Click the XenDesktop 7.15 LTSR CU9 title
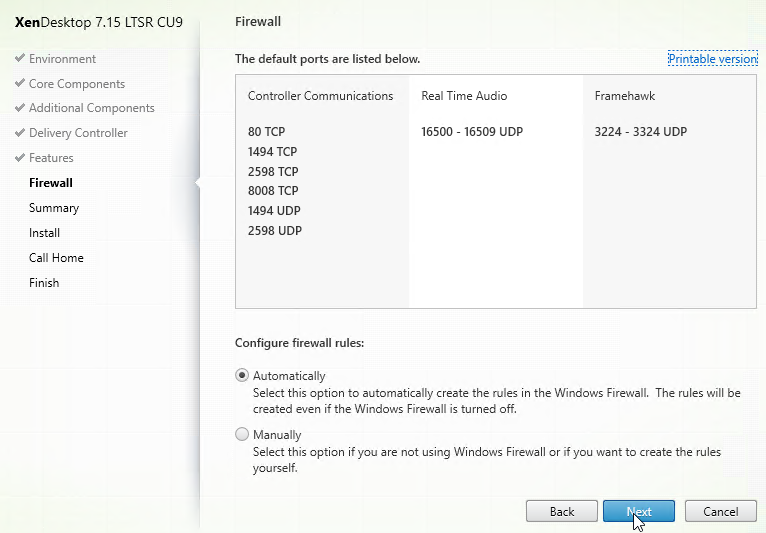This screenshot has width=766, height=533. [99, 22]
